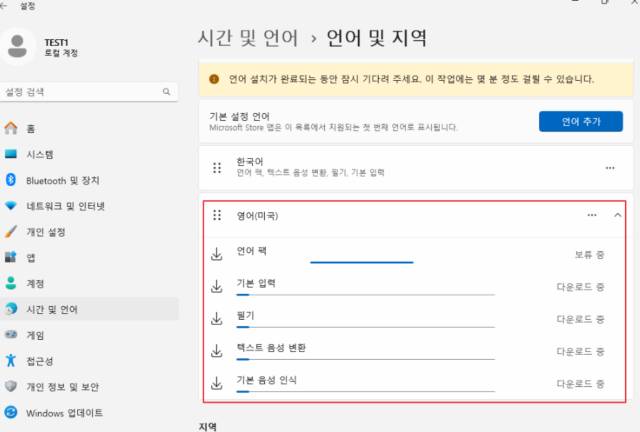Select 홈 in the sidebar
640x432 pixels.
[30, 128]
